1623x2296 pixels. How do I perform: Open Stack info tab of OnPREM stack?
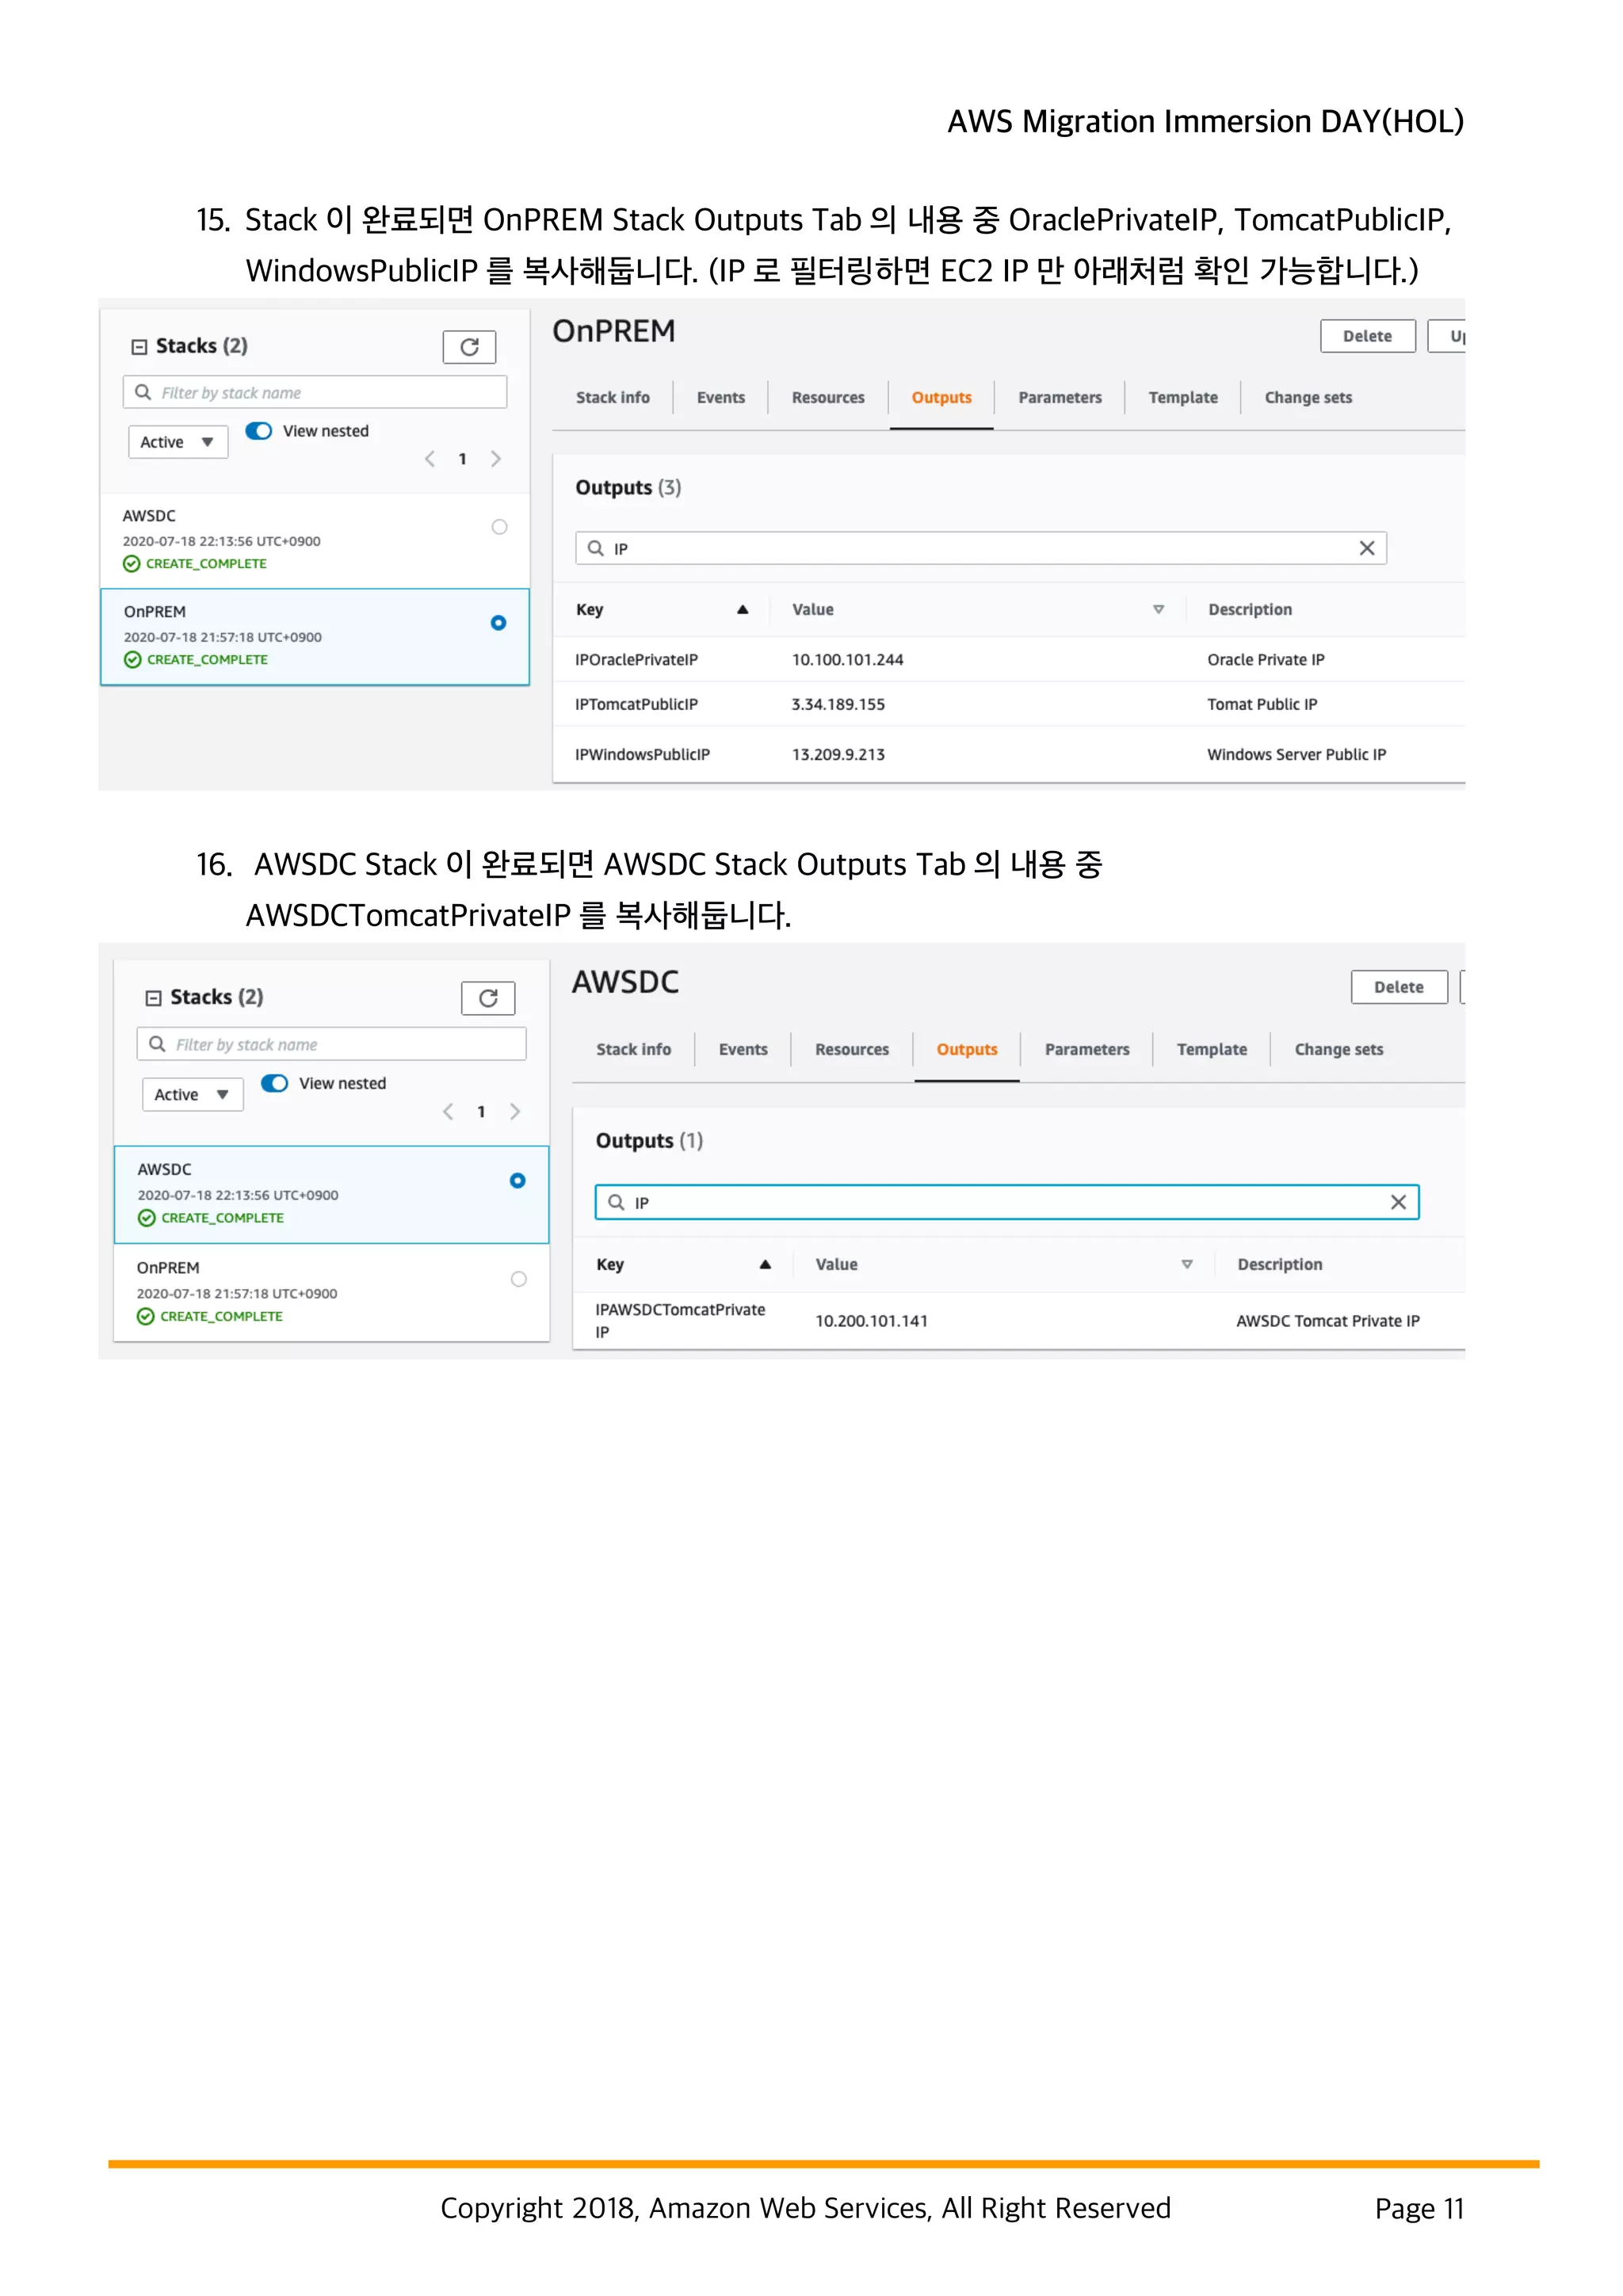click(x=612, y=398)
